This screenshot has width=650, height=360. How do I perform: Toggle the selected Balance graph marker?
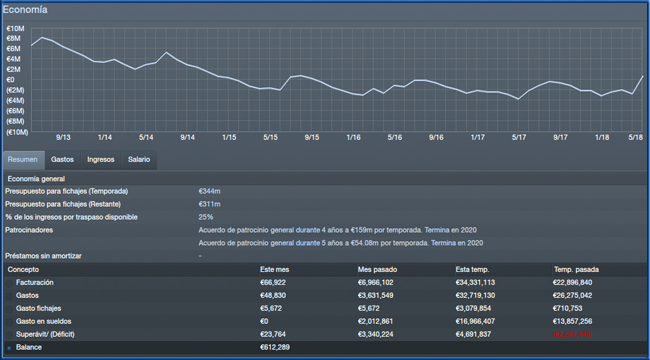click(x=9, y=348)
